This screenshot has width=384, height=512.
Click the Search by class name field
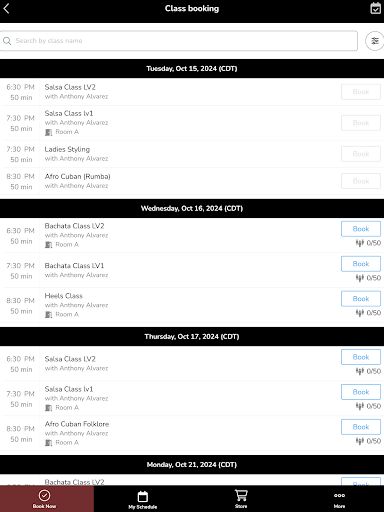tap(179, 41)
